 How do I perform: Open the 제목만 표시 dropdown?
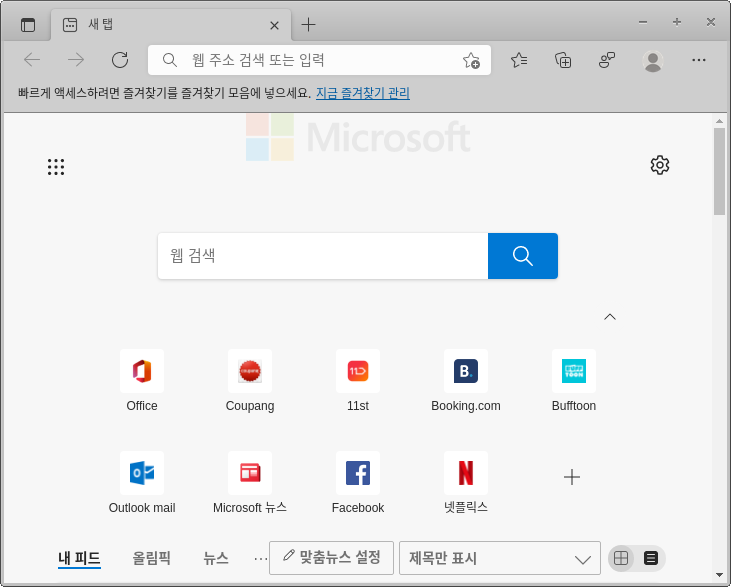tap(500, 558)
